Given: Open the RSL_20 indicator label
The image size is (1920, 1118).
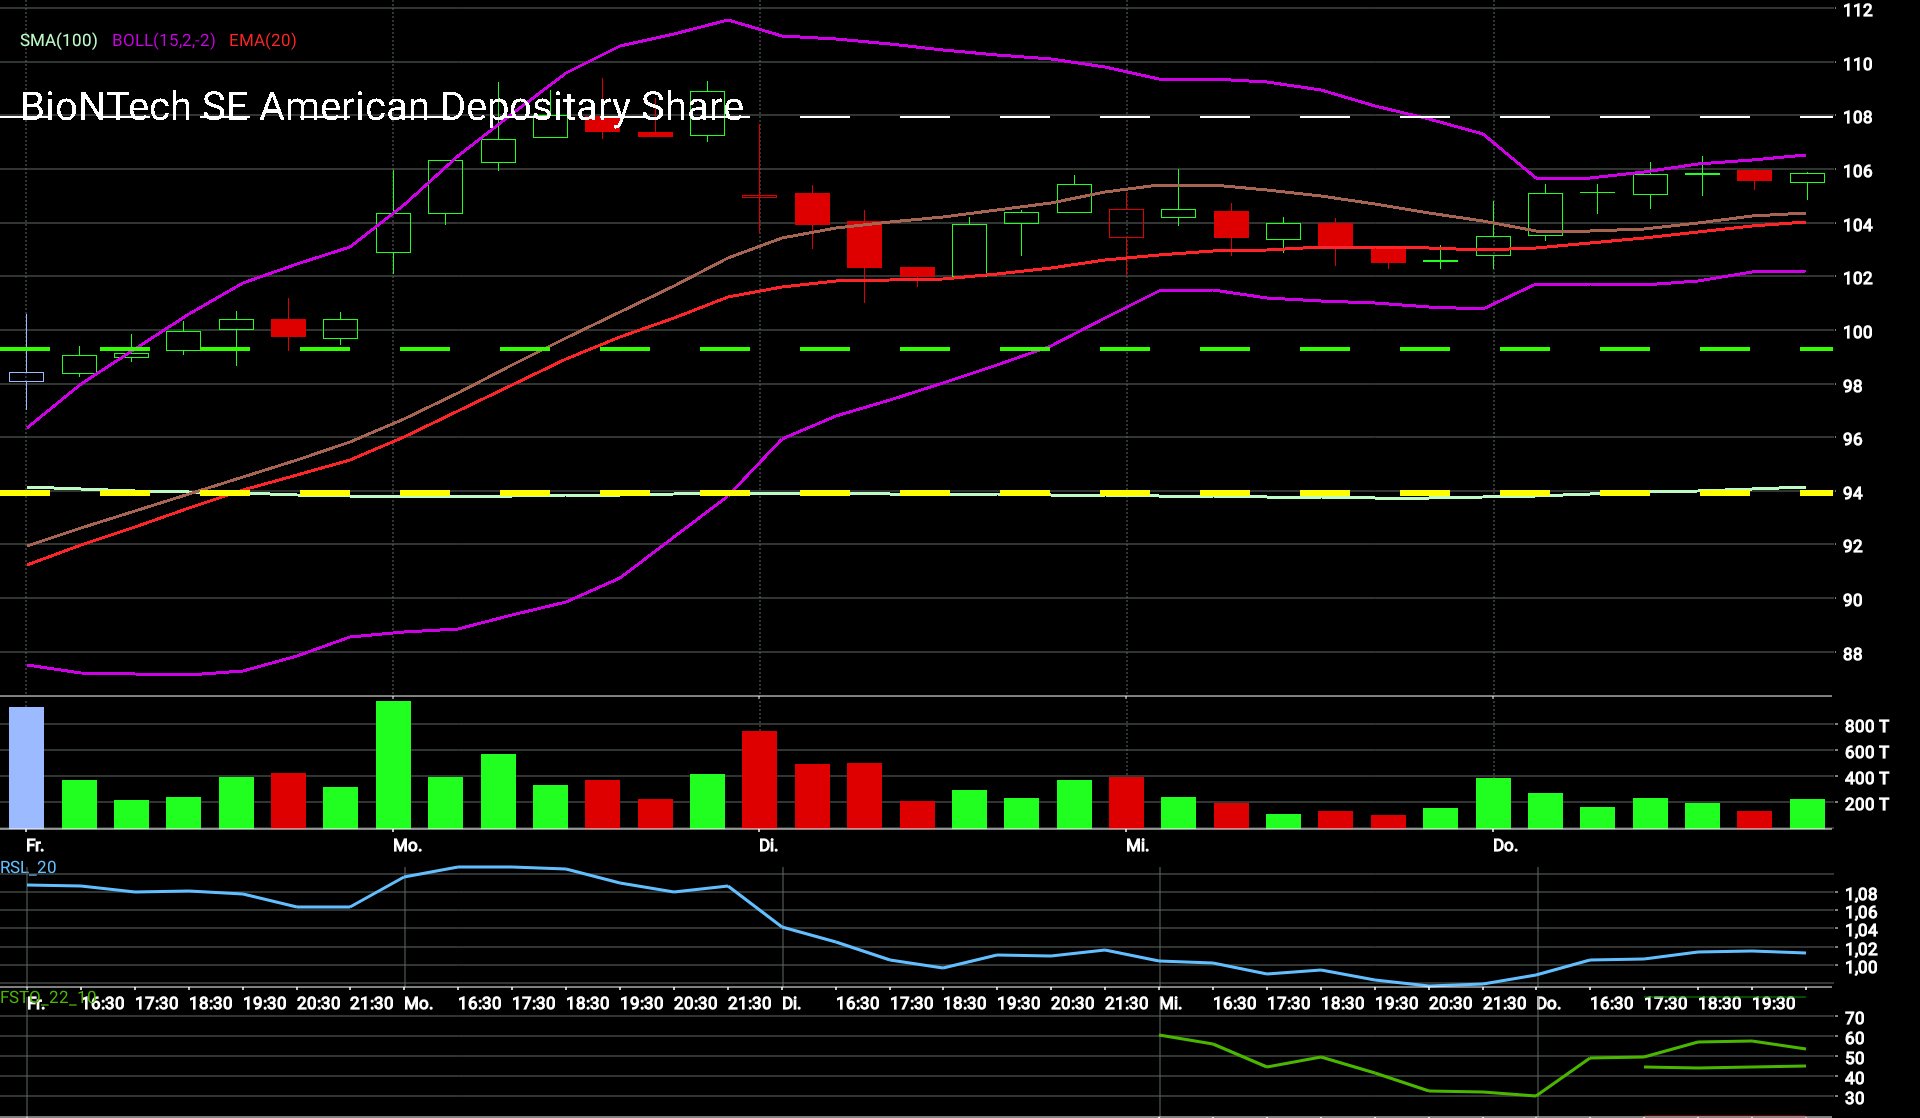Looking at the screenshot, I should click(28, 867).
